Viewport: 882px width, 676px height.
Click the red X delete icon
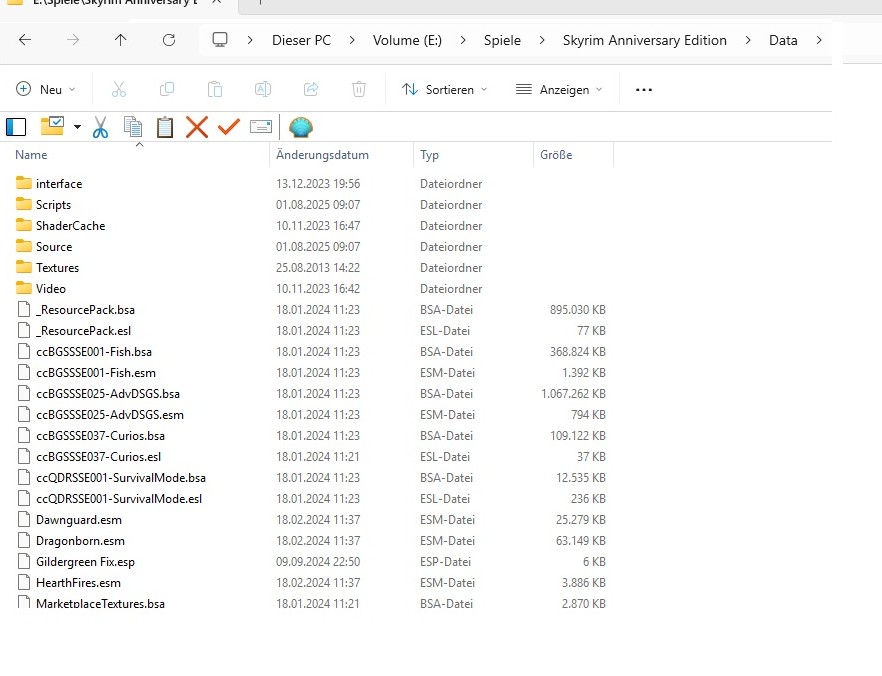click(197, 127)
